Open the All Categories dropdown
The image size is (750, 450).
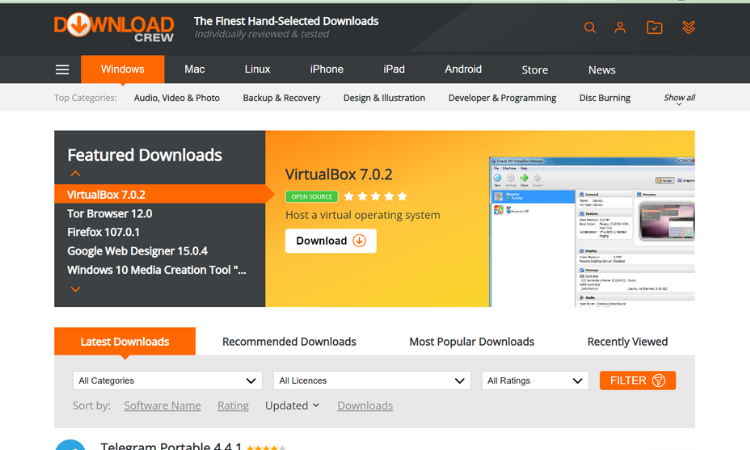point(167,381)
